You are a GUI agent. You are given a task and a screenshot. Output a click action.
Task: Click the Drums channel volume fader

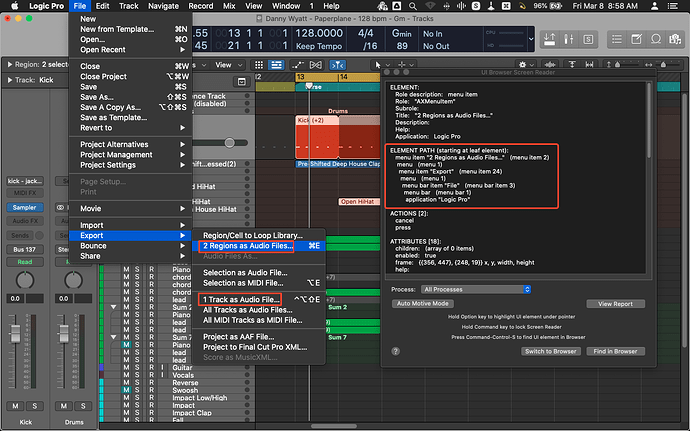tap(63, 333)
